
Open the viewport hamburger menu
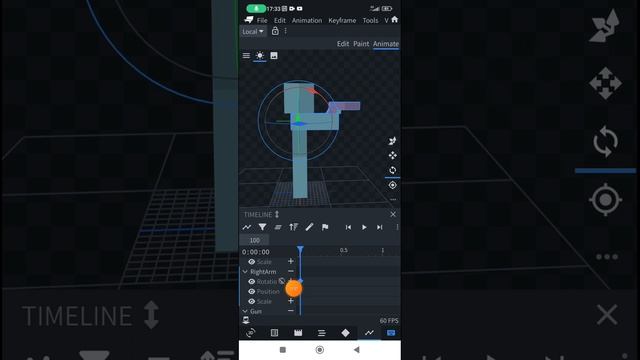point(246,56)
